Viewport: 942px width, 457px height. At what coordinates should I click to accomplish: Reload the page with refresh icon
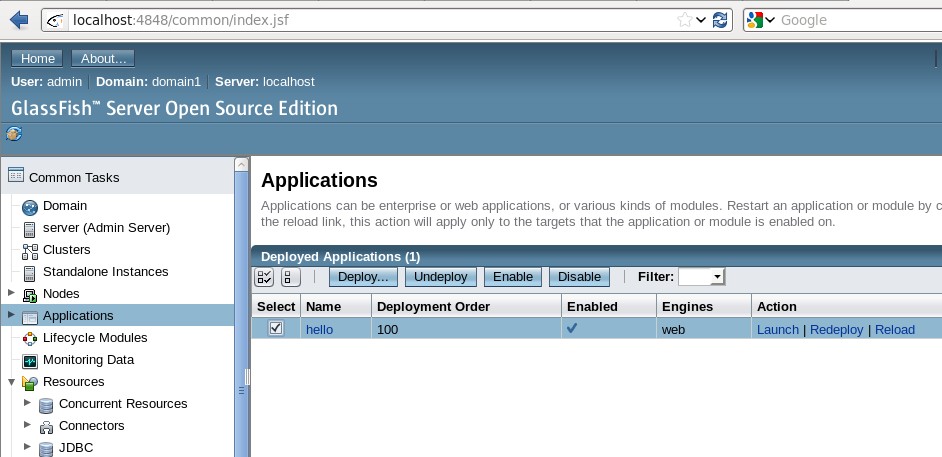coord(720,20)
